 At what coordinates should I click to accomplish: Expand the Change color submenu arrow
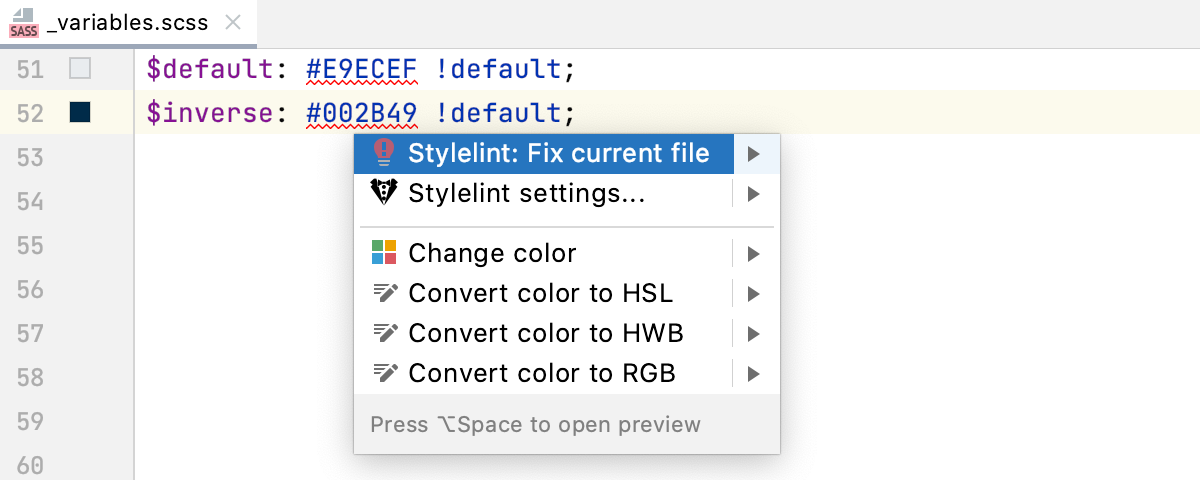tap(754, 253)
